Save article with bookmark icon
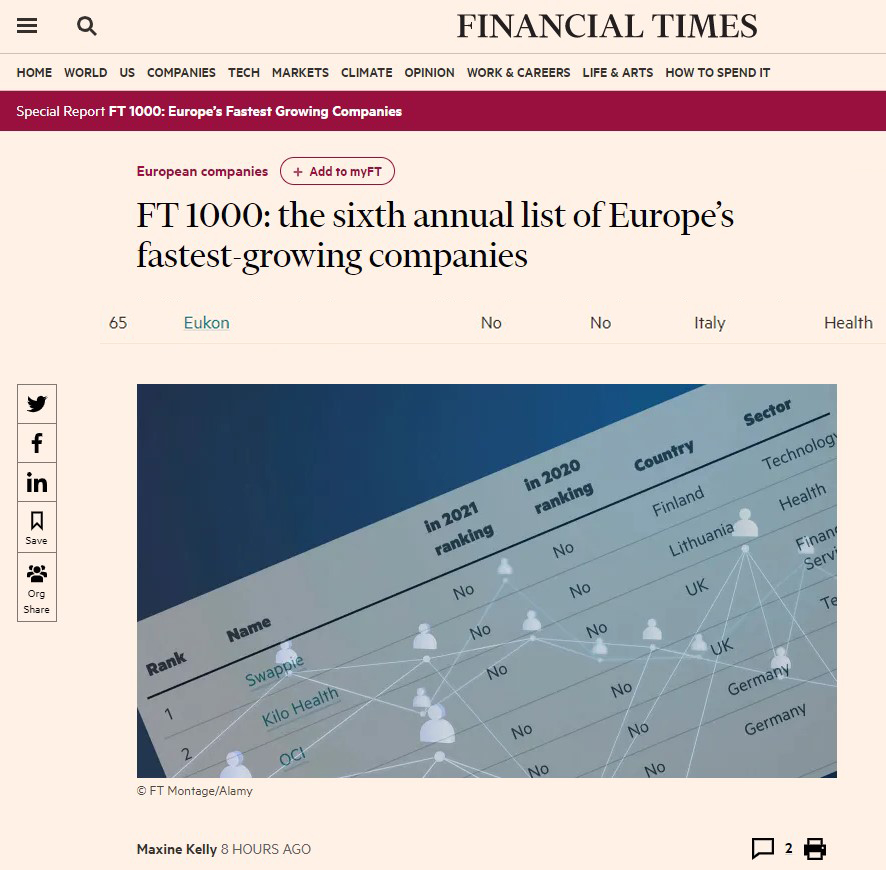This screenshot has width=886, height=870. point(37,527)
